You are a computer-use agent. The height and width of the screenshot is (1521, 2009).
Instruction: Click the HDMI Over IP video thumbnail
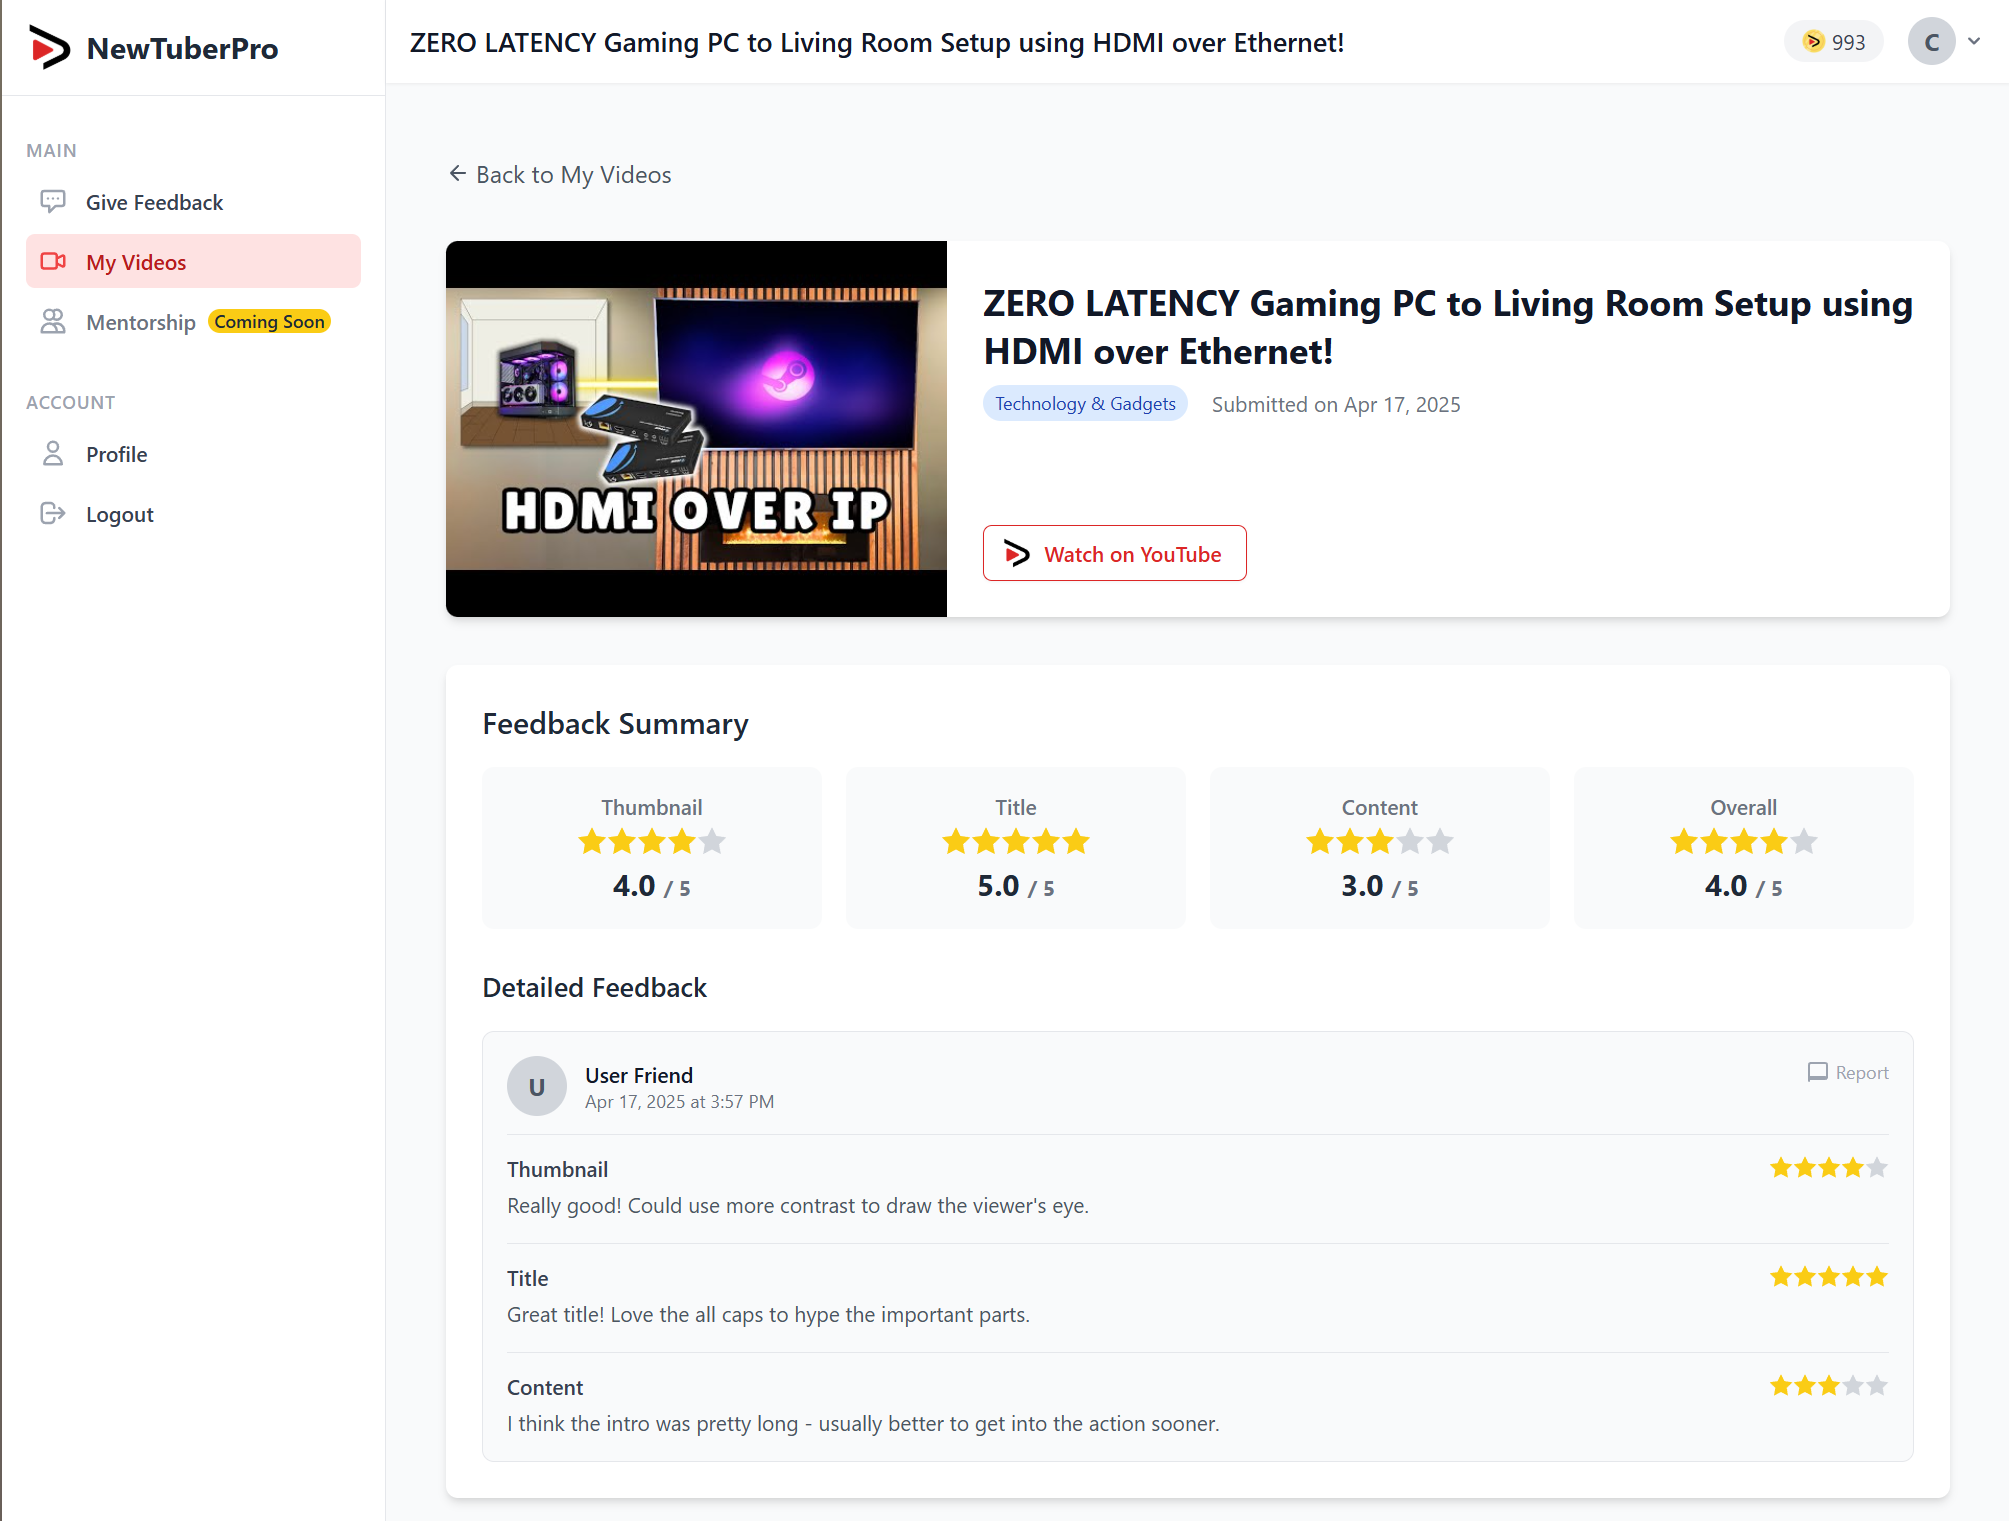click(696, 428)
